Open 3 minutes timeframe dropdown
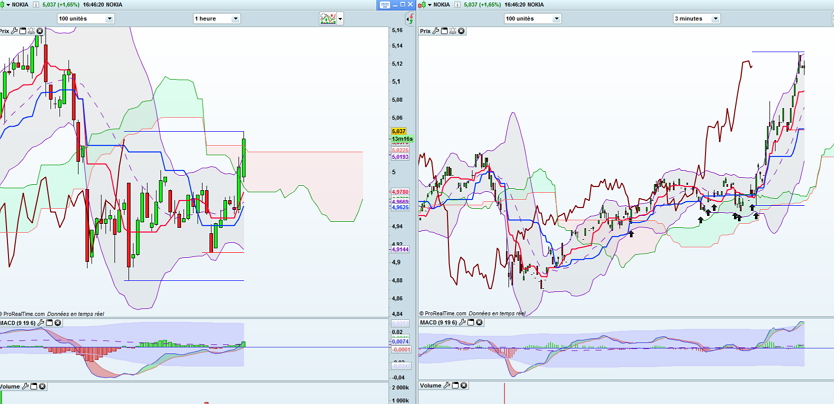 (697, 19)
